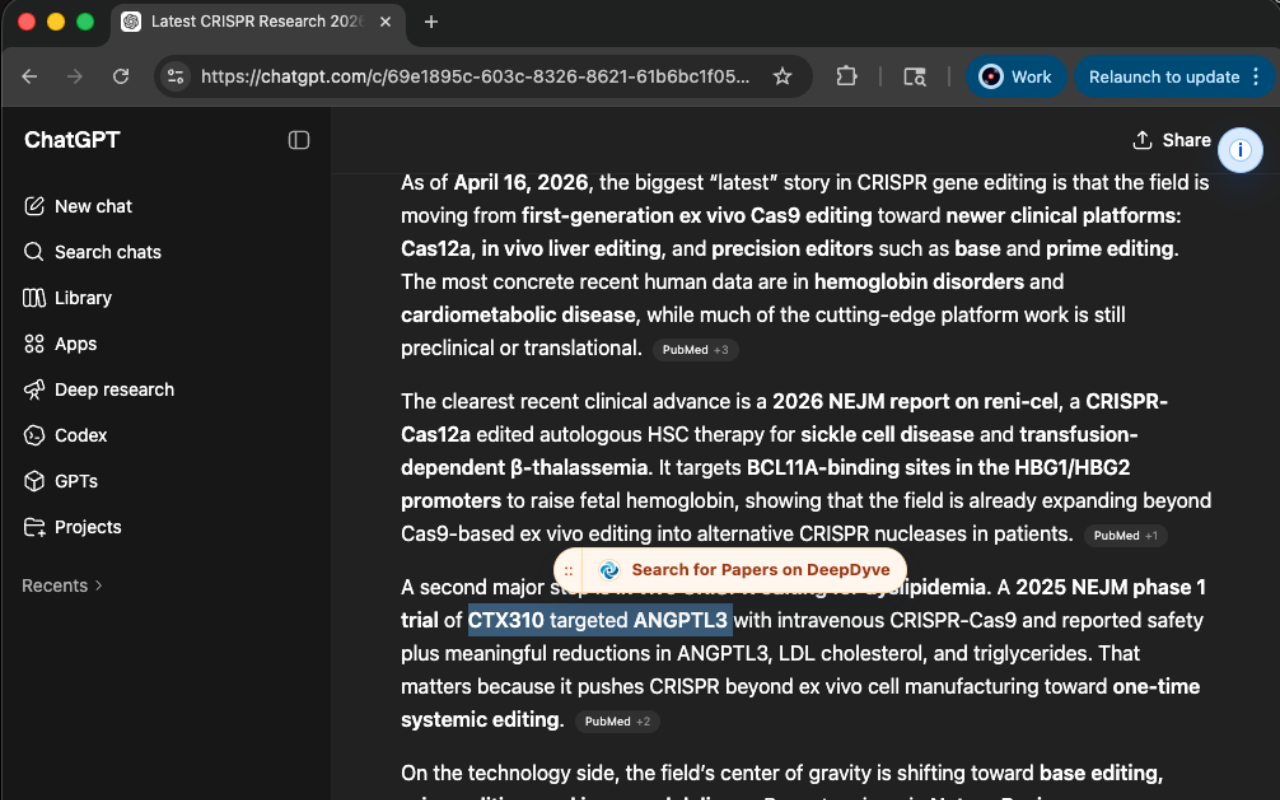Click the Share button

pyautogui.click(x=1171, y=140)
